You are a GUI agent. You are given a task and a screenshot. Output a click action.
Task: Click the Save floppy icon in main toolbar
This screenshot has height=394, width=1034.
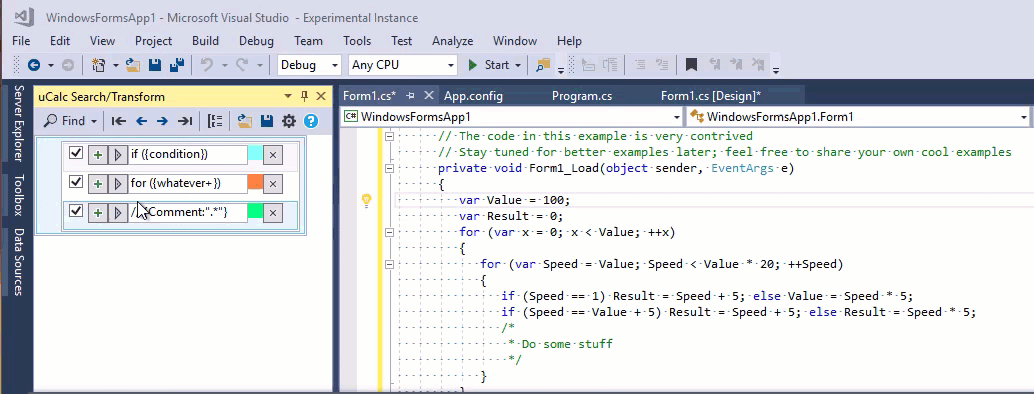[x=155, y=65]
